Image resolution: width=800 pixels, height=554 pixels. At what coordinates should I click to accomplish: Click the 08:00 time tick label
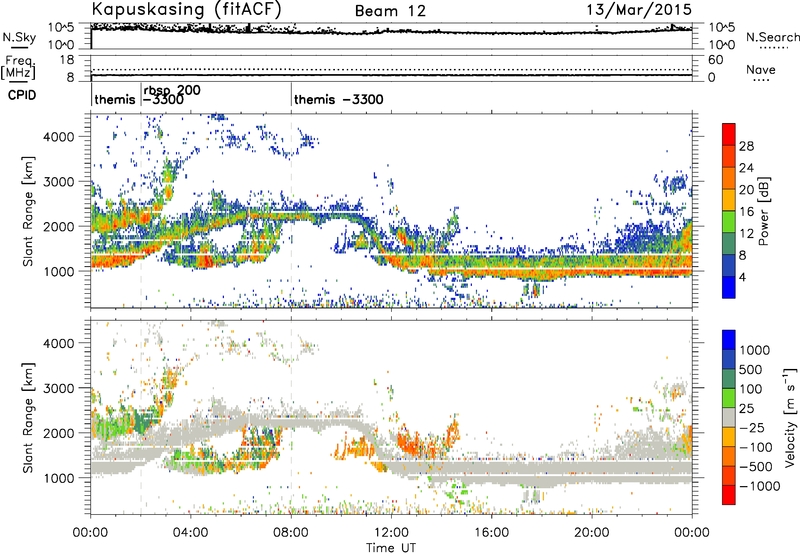point(291,533)
